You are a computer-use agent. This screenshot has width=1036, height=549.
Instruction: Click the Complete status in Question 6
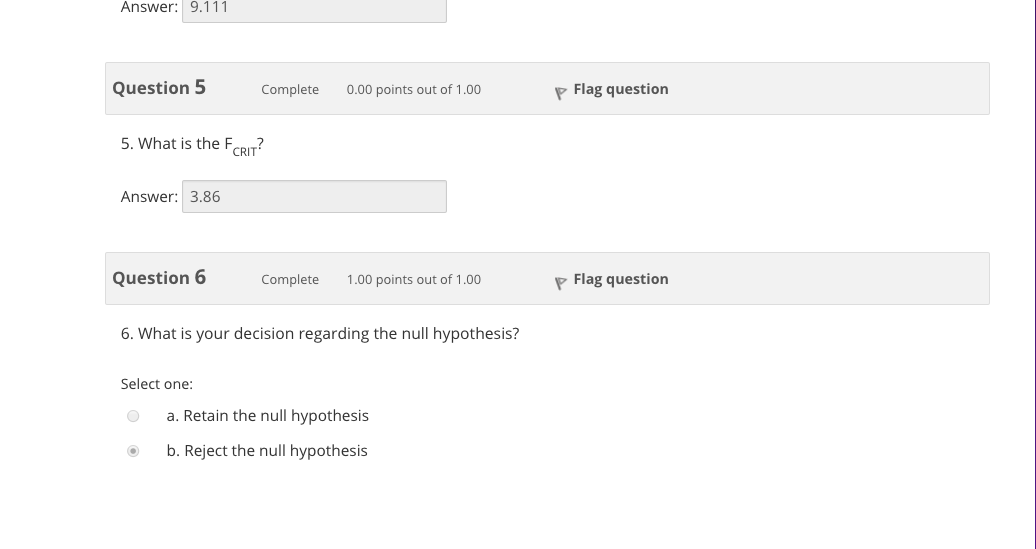(x=290, y=280)
